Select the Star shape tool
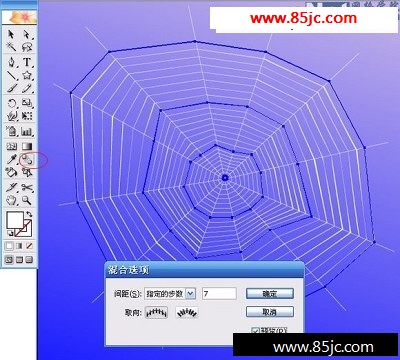400x360 pixels. point(27,75)
